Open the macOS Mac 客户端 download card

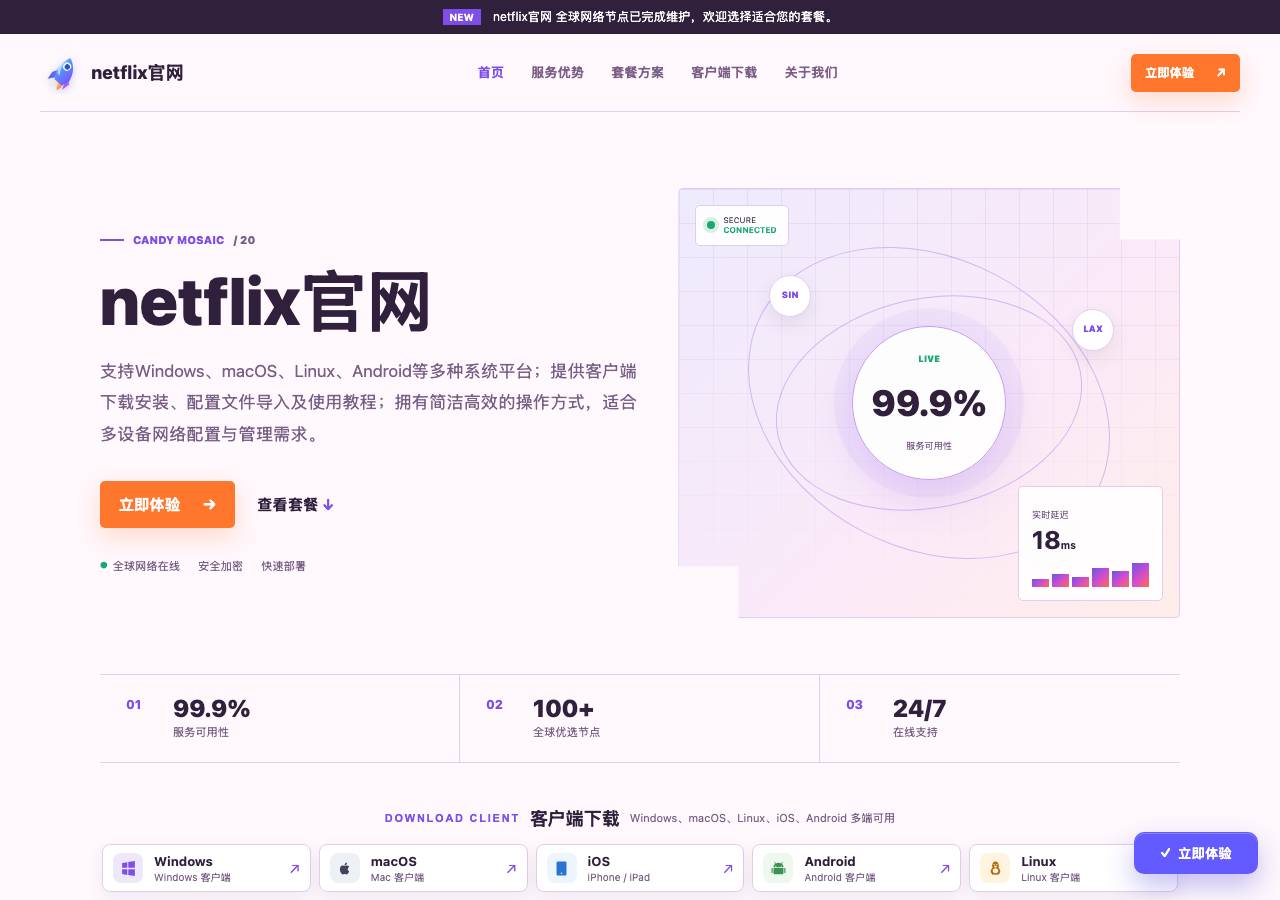[423, 868]
